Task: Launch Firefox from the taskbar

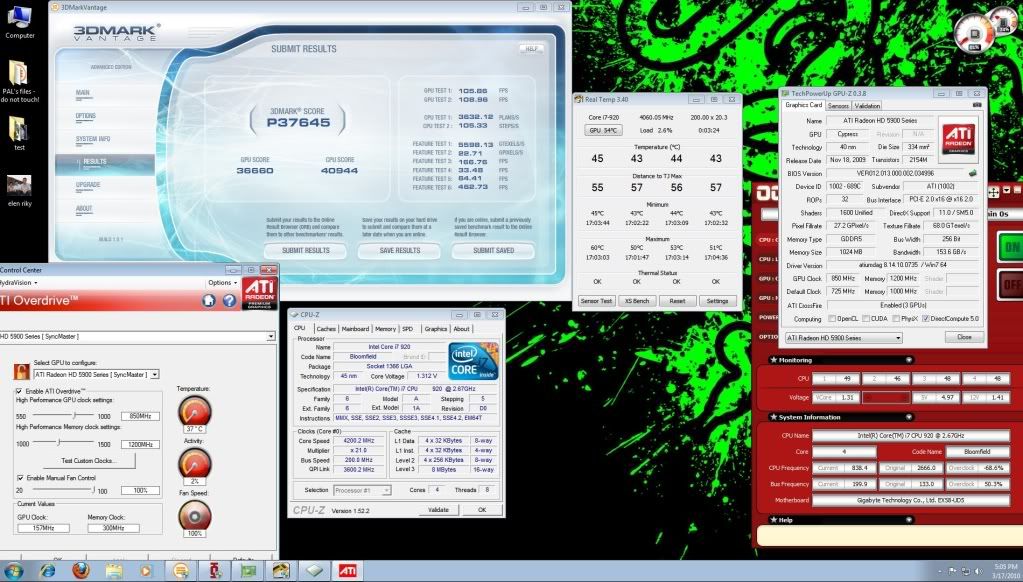Action: click(x=81, y=571)
